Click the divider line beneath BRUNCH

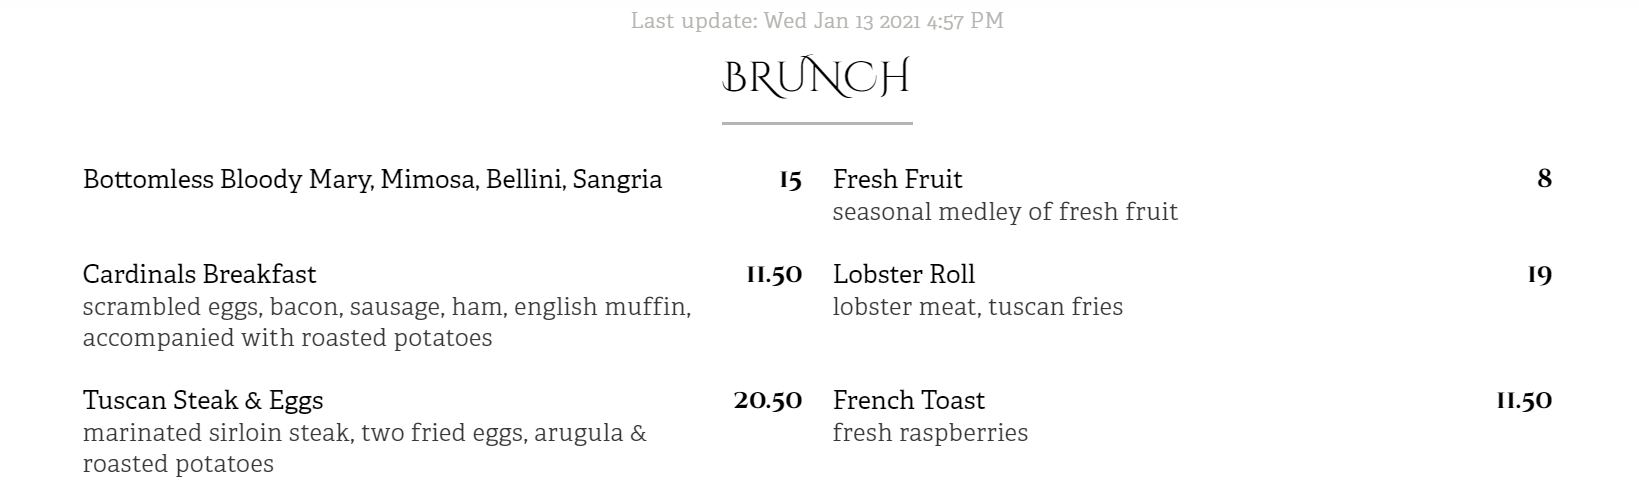pos(817,123)
